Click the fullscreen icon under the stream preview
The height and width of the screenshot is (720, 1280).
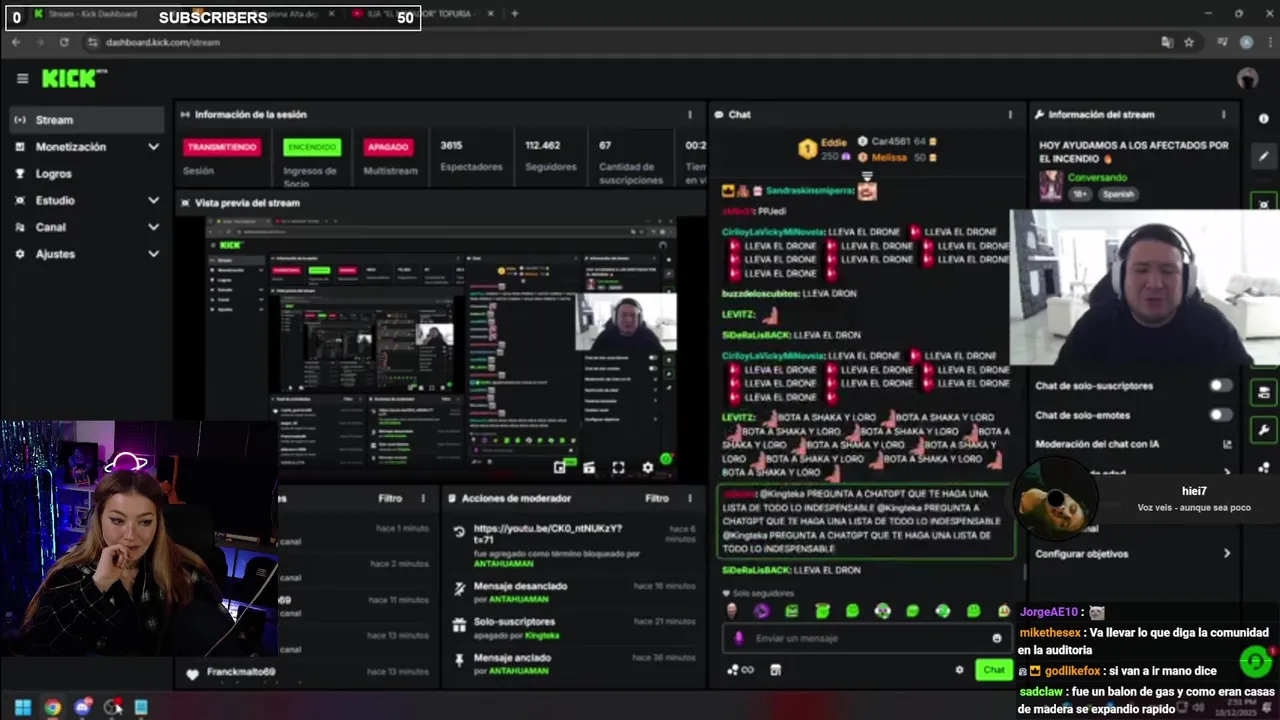[x=618, y=467]
